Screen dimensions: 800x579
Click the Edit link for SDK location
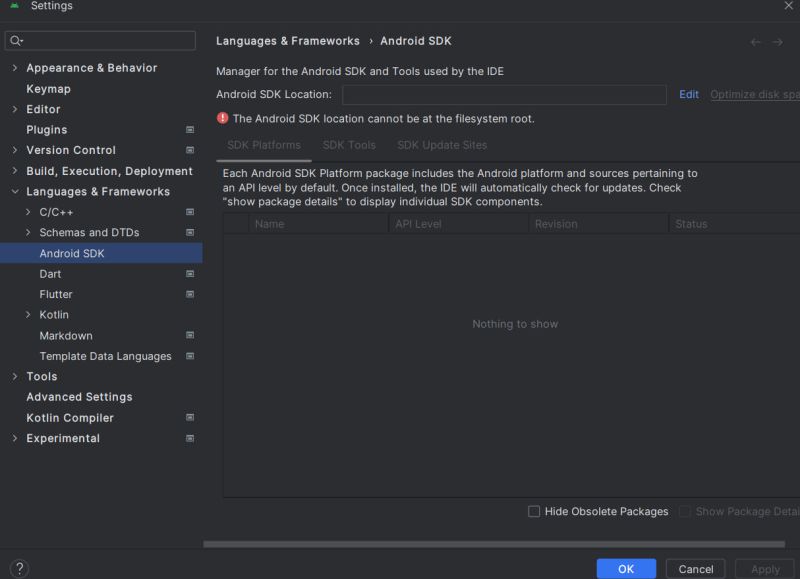[x=689, y=94]
